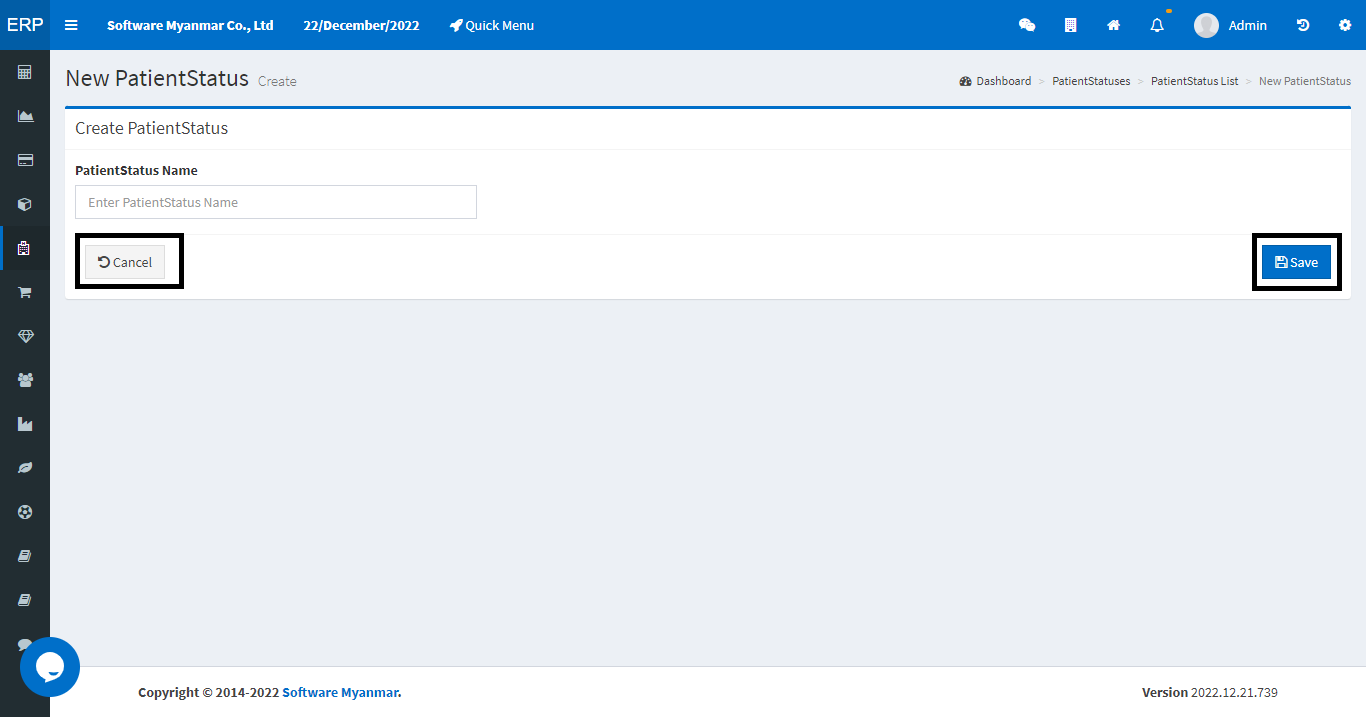1366x717 pixels.
Task: Go to PatientStatuses breadcrumb
Action: coord(1091,81)
